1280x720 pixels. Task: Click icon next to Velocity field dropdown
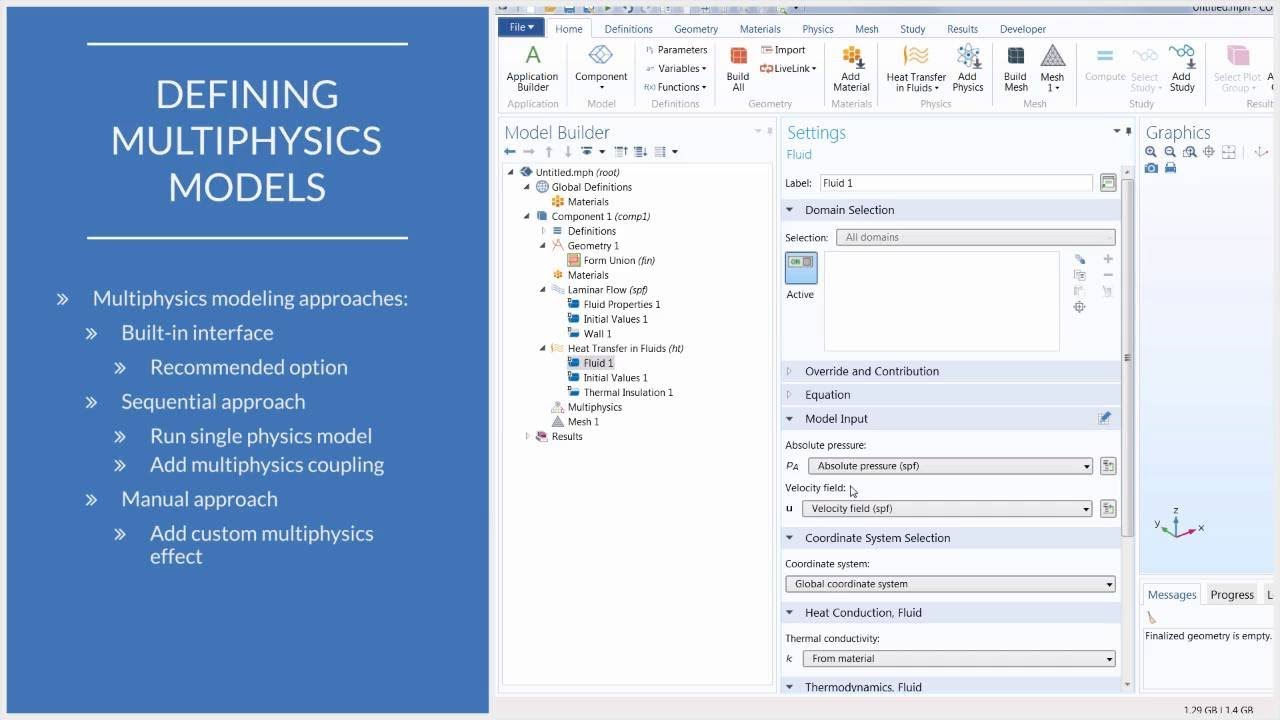1108,509
